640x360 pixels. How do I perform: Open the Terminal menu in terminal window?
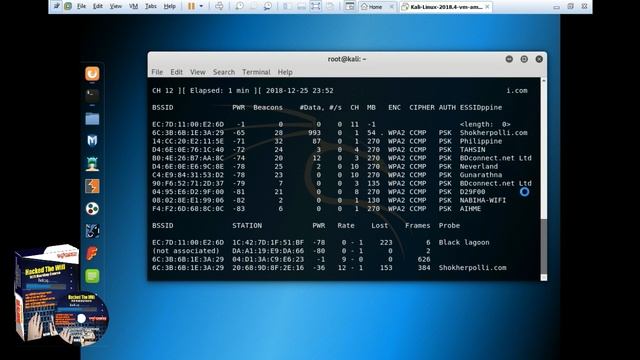click(256, 72)
